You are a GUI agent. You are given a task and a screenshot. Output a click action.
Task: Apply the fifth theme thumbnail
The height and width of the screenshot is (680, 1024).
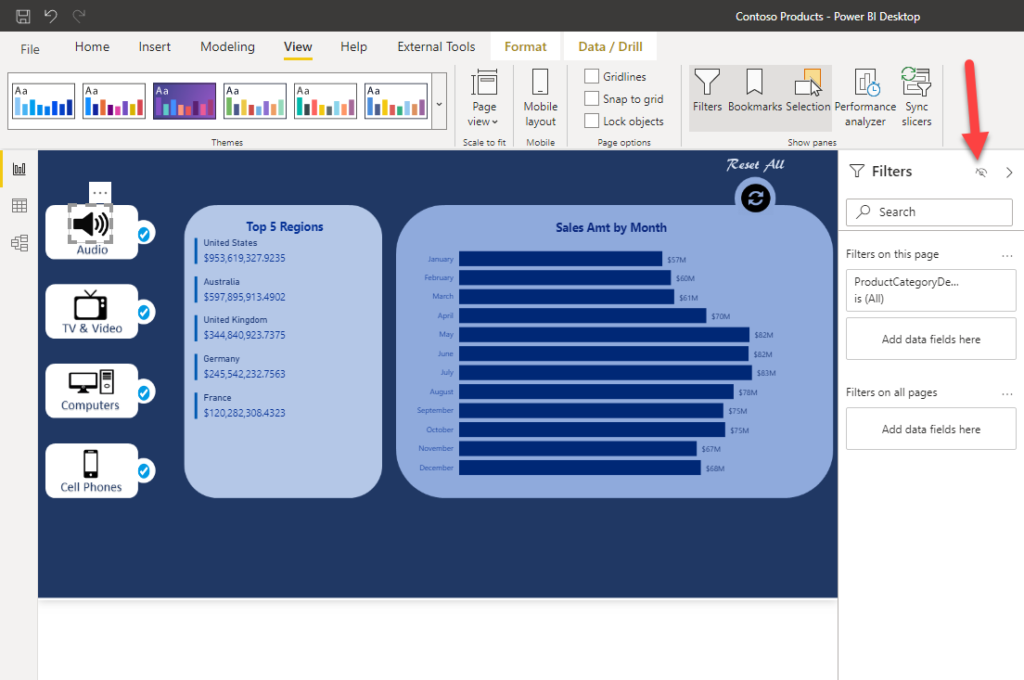[x=326, y=101]
